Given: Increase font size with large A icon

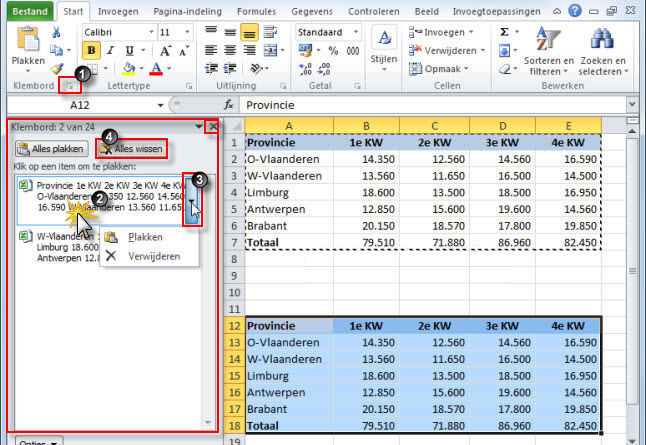Looking at the screenshot, I should point(165,51).
